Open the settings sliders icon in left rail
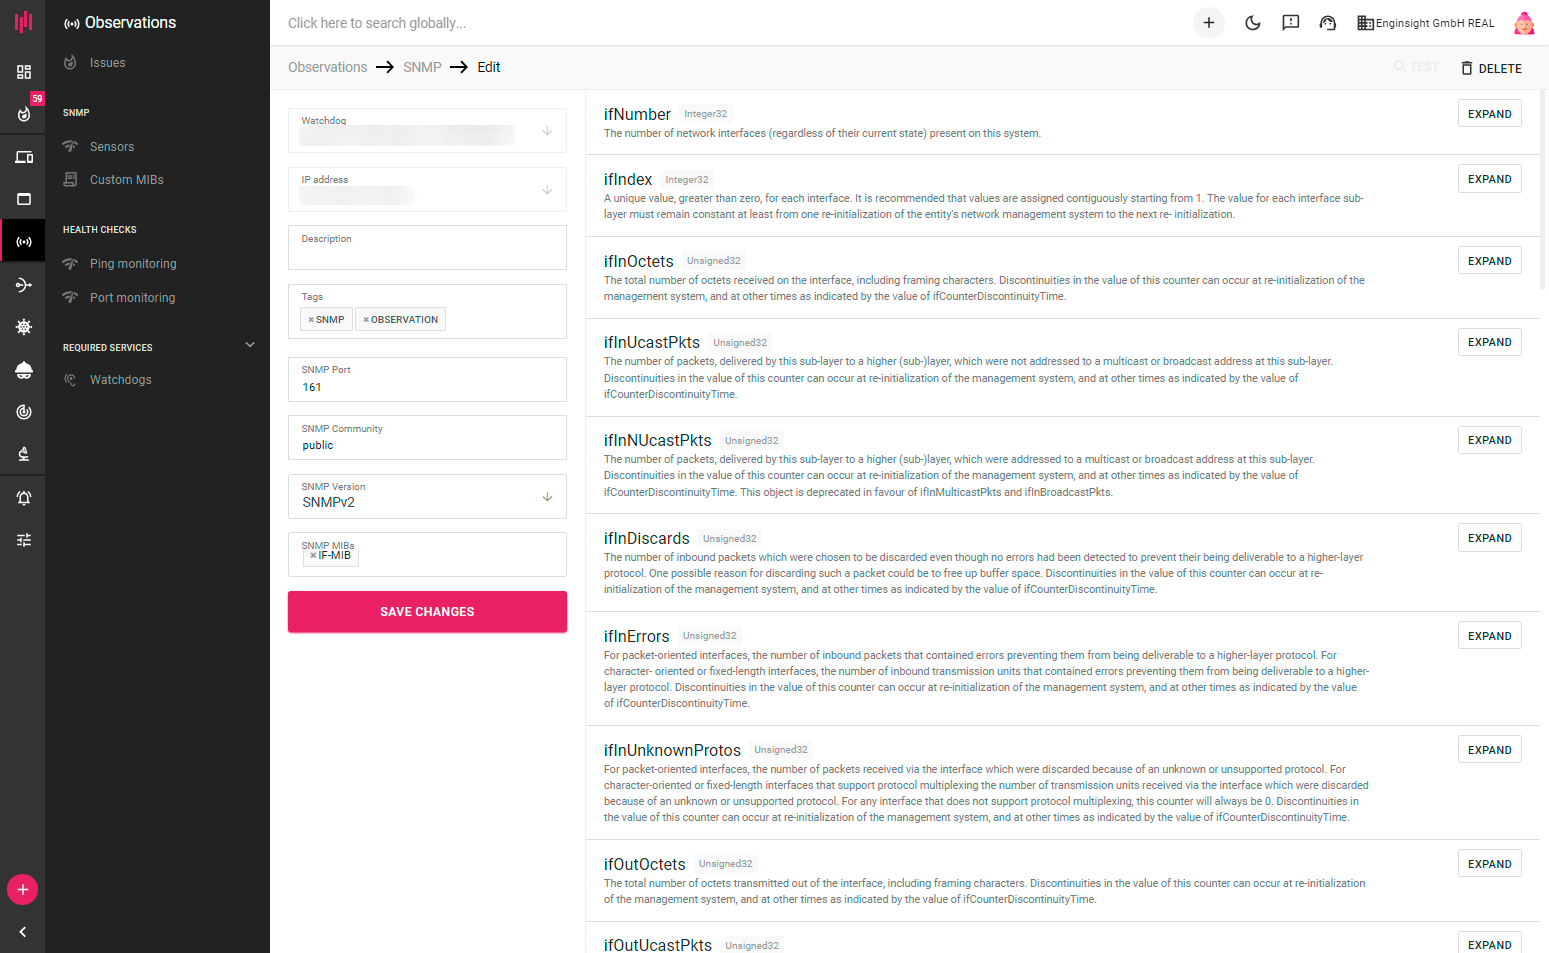 click(x=24, y=540)
